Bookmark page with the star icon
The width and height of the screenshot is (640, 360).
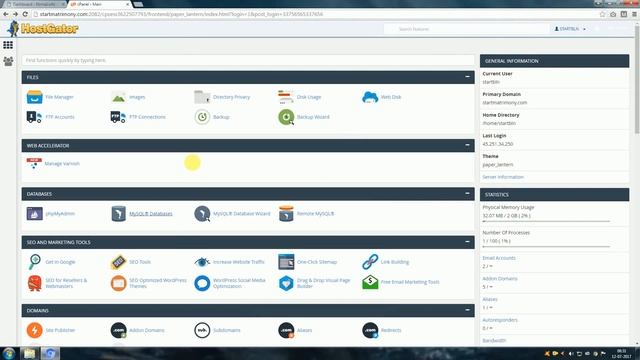pyautogui.click(x=602, y=14)
